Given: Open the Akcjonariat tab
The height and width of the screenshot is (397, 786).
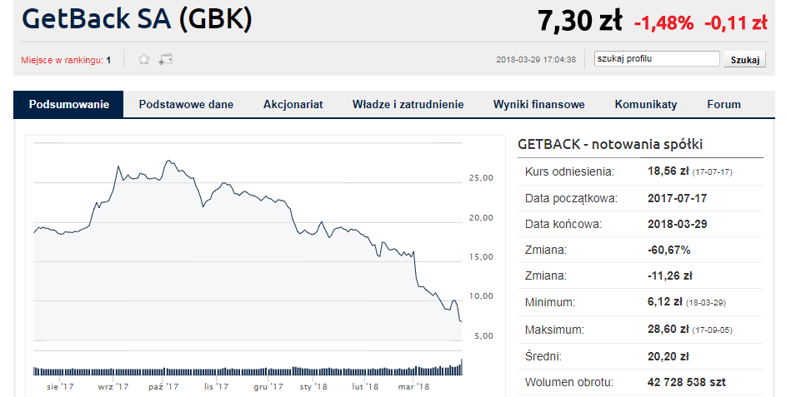Looking at the screenshot, I should pyautogui.click(x=293, y=104).
